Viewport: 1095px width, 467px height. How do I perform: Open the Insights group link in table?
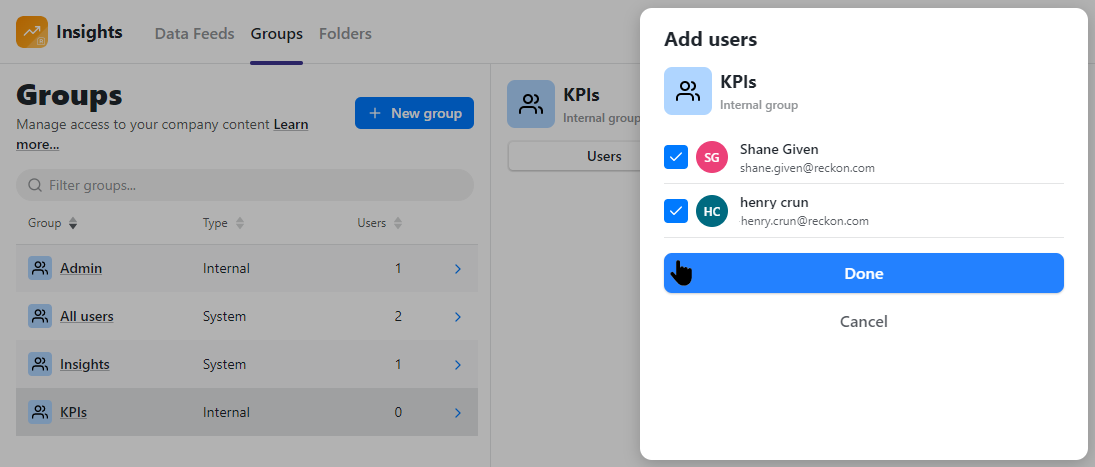pyautogui.click(x=84, y=364)
